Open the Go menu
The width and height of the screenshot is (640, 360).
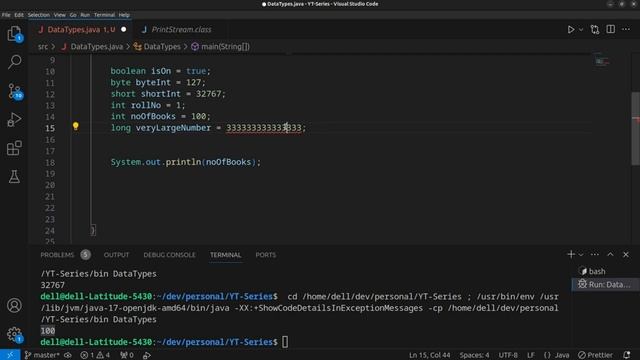click(x=73, y=15)
